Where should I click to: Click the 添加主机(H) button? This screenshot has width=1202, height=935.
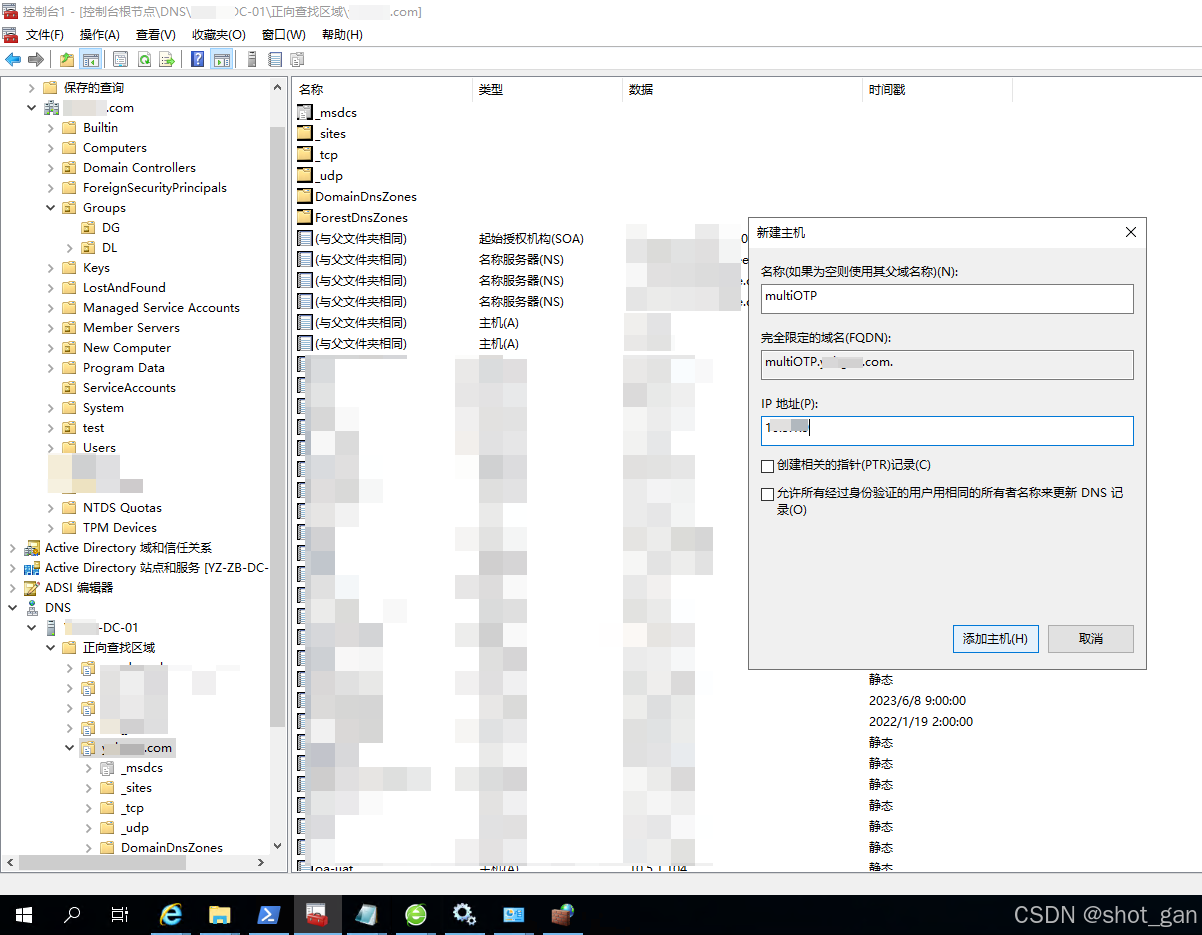[996, 639]
